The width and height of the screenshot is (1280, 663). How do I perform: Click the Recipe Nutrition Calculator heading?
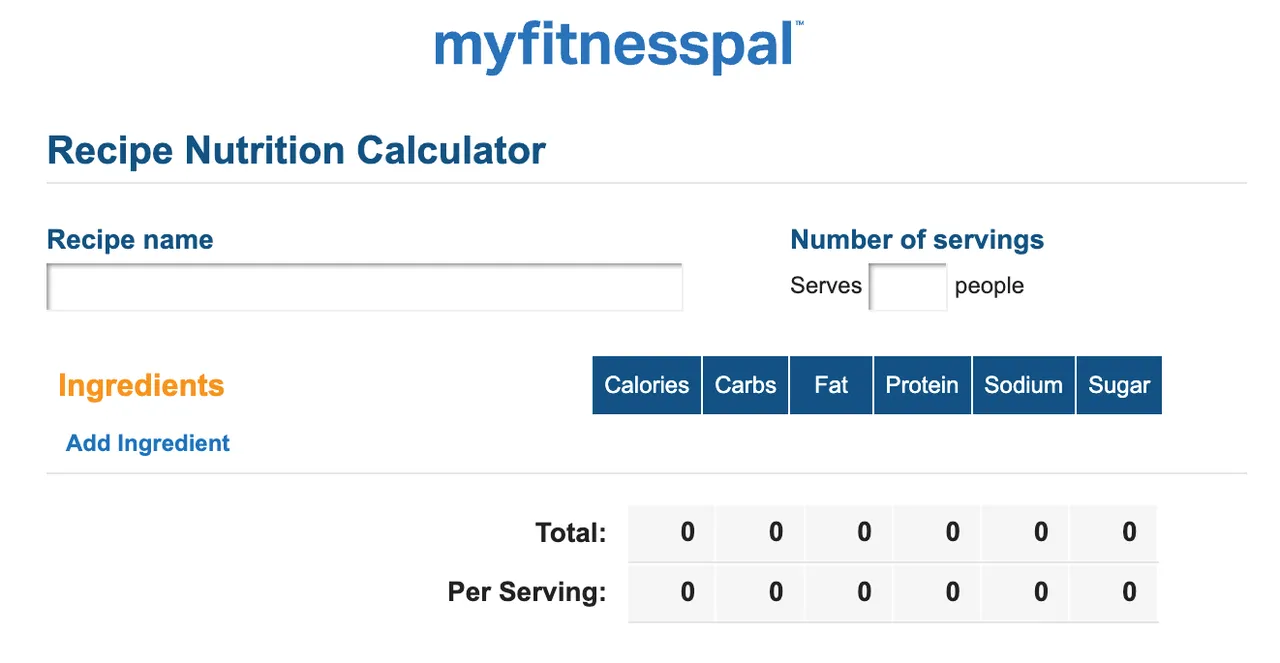(296, 151)
